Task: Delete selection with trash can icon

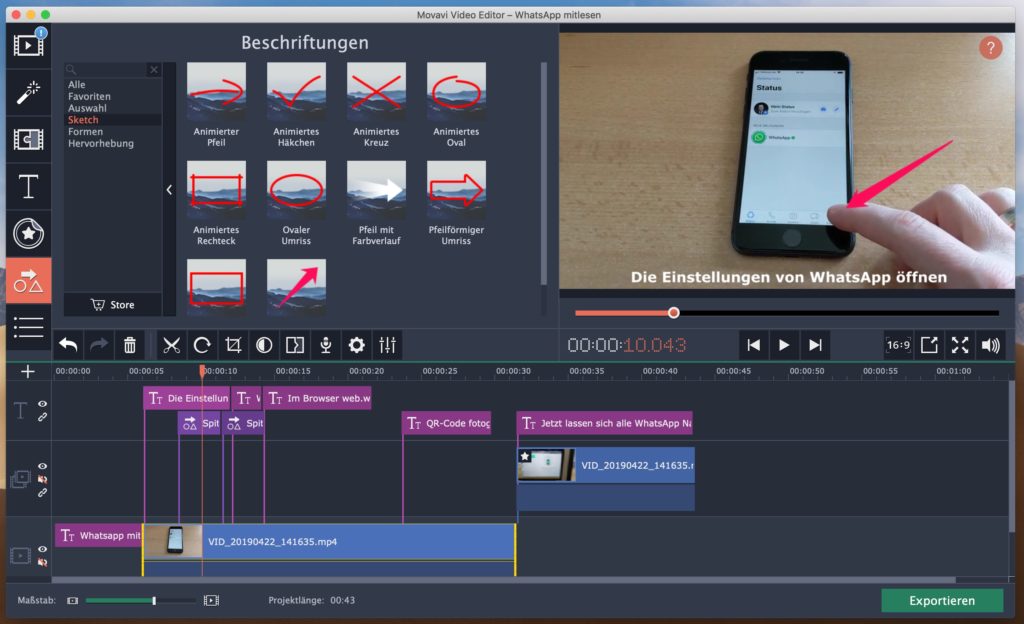Action: point(129,345)
